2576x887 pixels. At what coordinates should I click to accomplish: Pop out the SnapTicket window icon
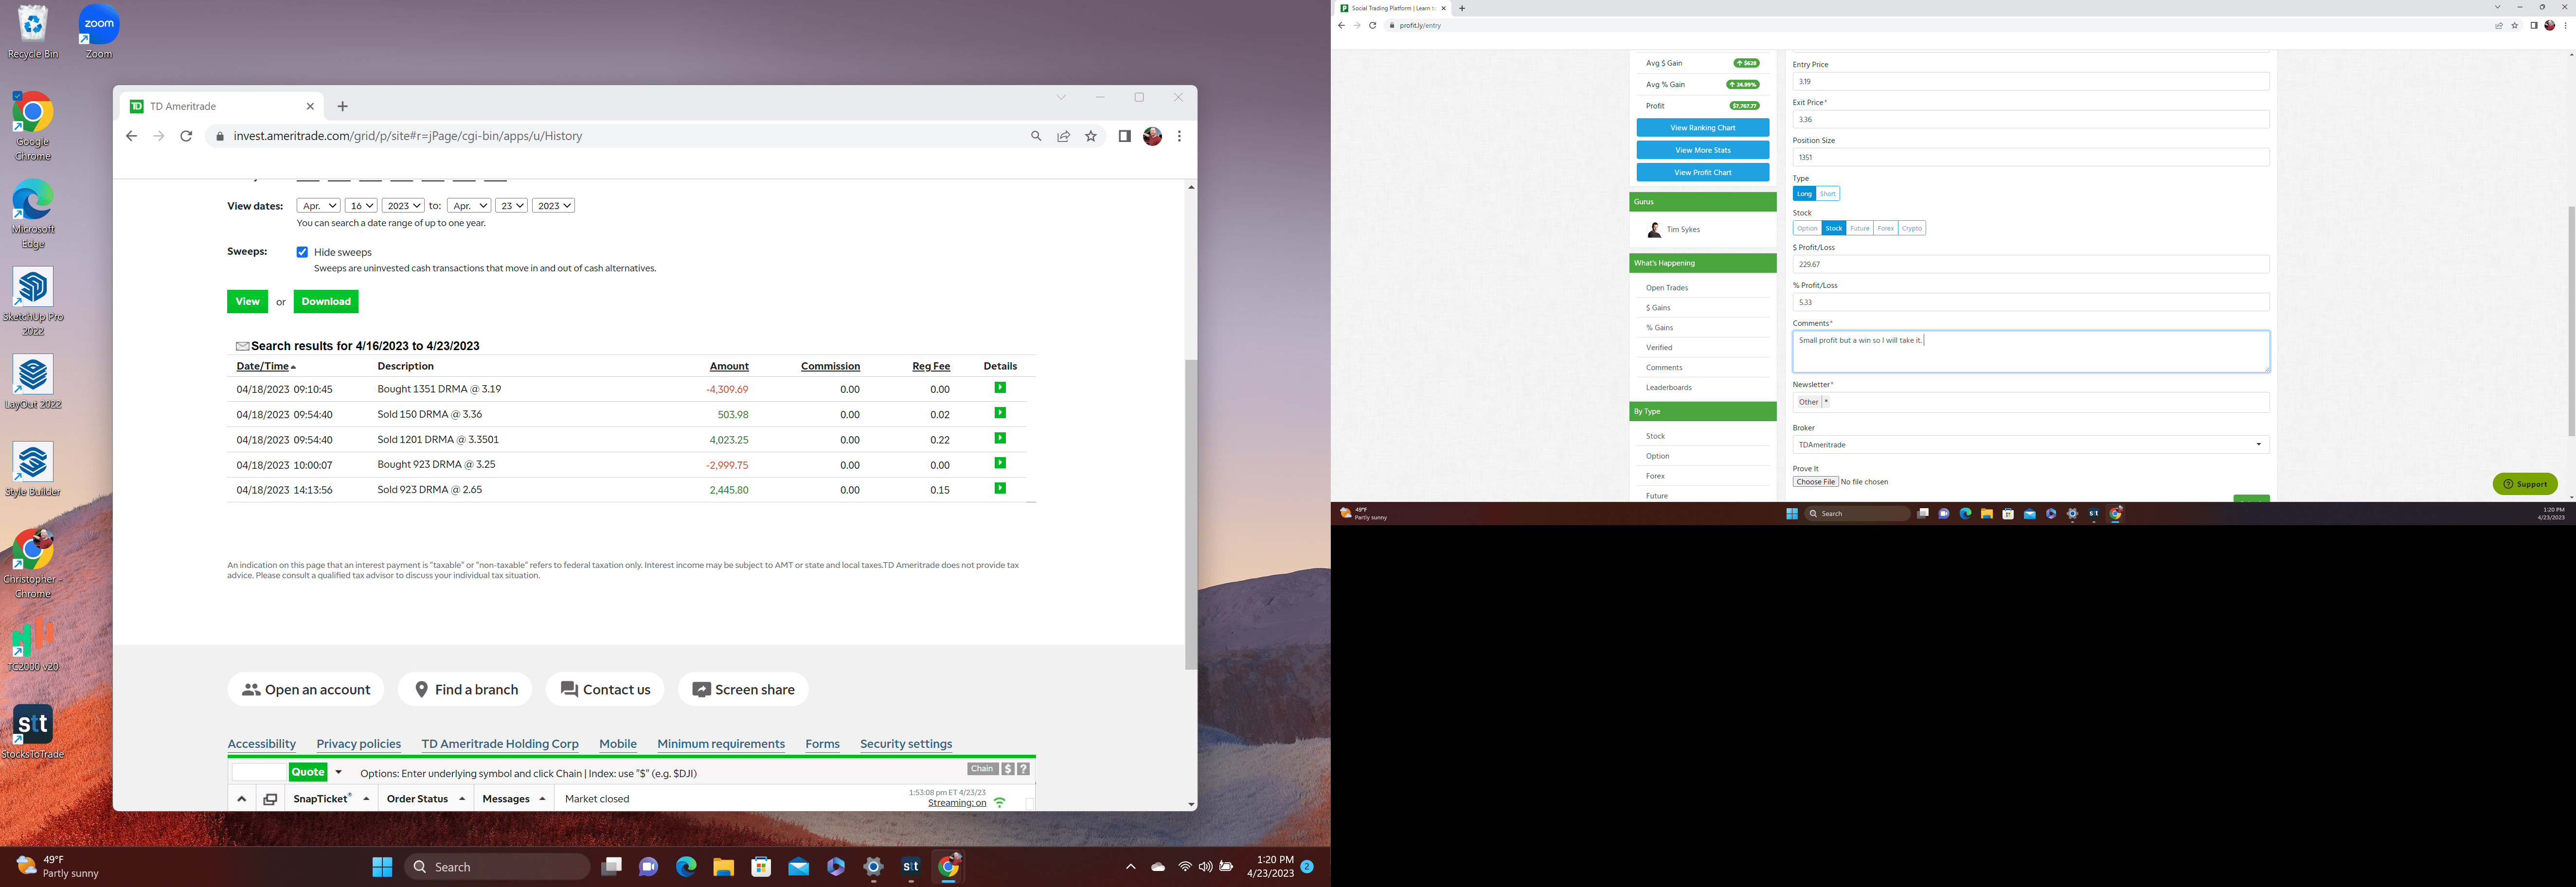pyautogui.click(x=270, y=799)
